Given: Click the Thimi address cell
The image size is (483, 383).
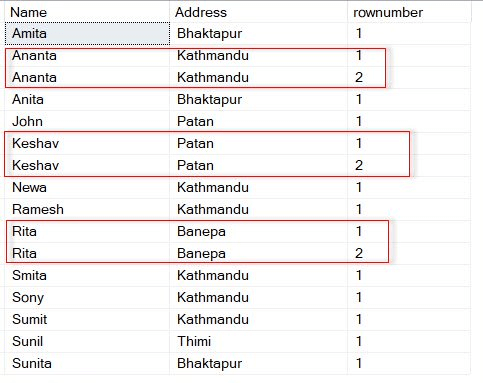Looking at the screenshot, I should point(258,341).
